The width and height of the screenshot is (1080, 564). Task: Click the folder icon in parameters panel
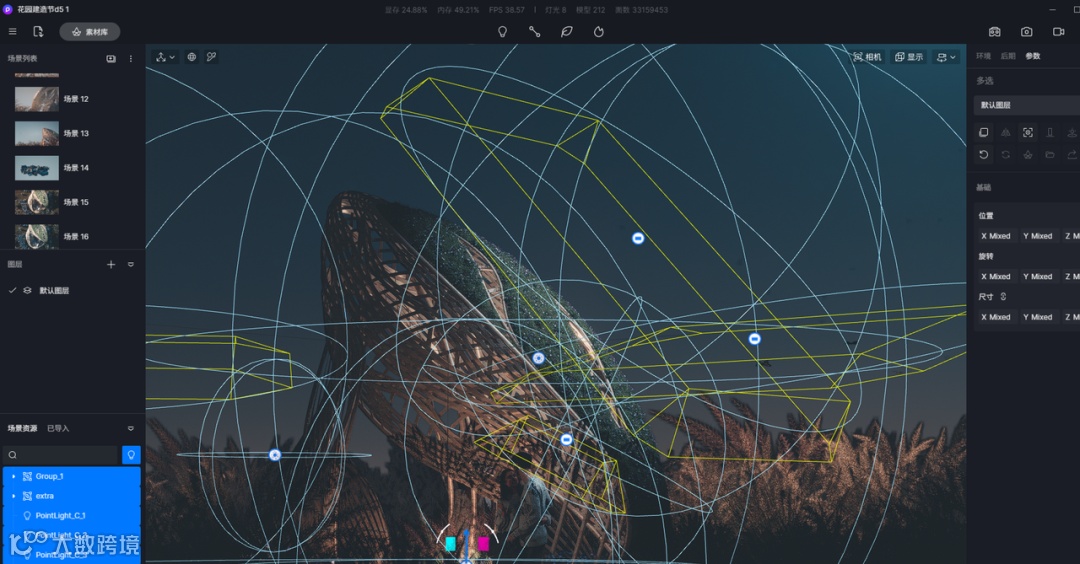pos(1050,155)
